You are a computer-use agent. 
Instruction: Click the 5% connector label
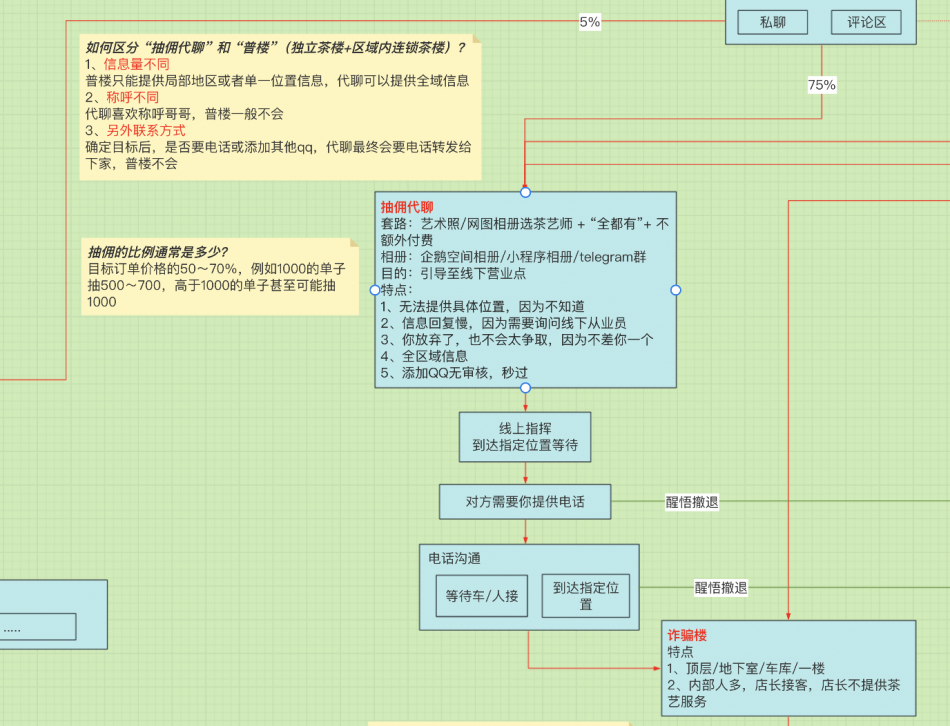pyautogui.click(x=590, y=21)
